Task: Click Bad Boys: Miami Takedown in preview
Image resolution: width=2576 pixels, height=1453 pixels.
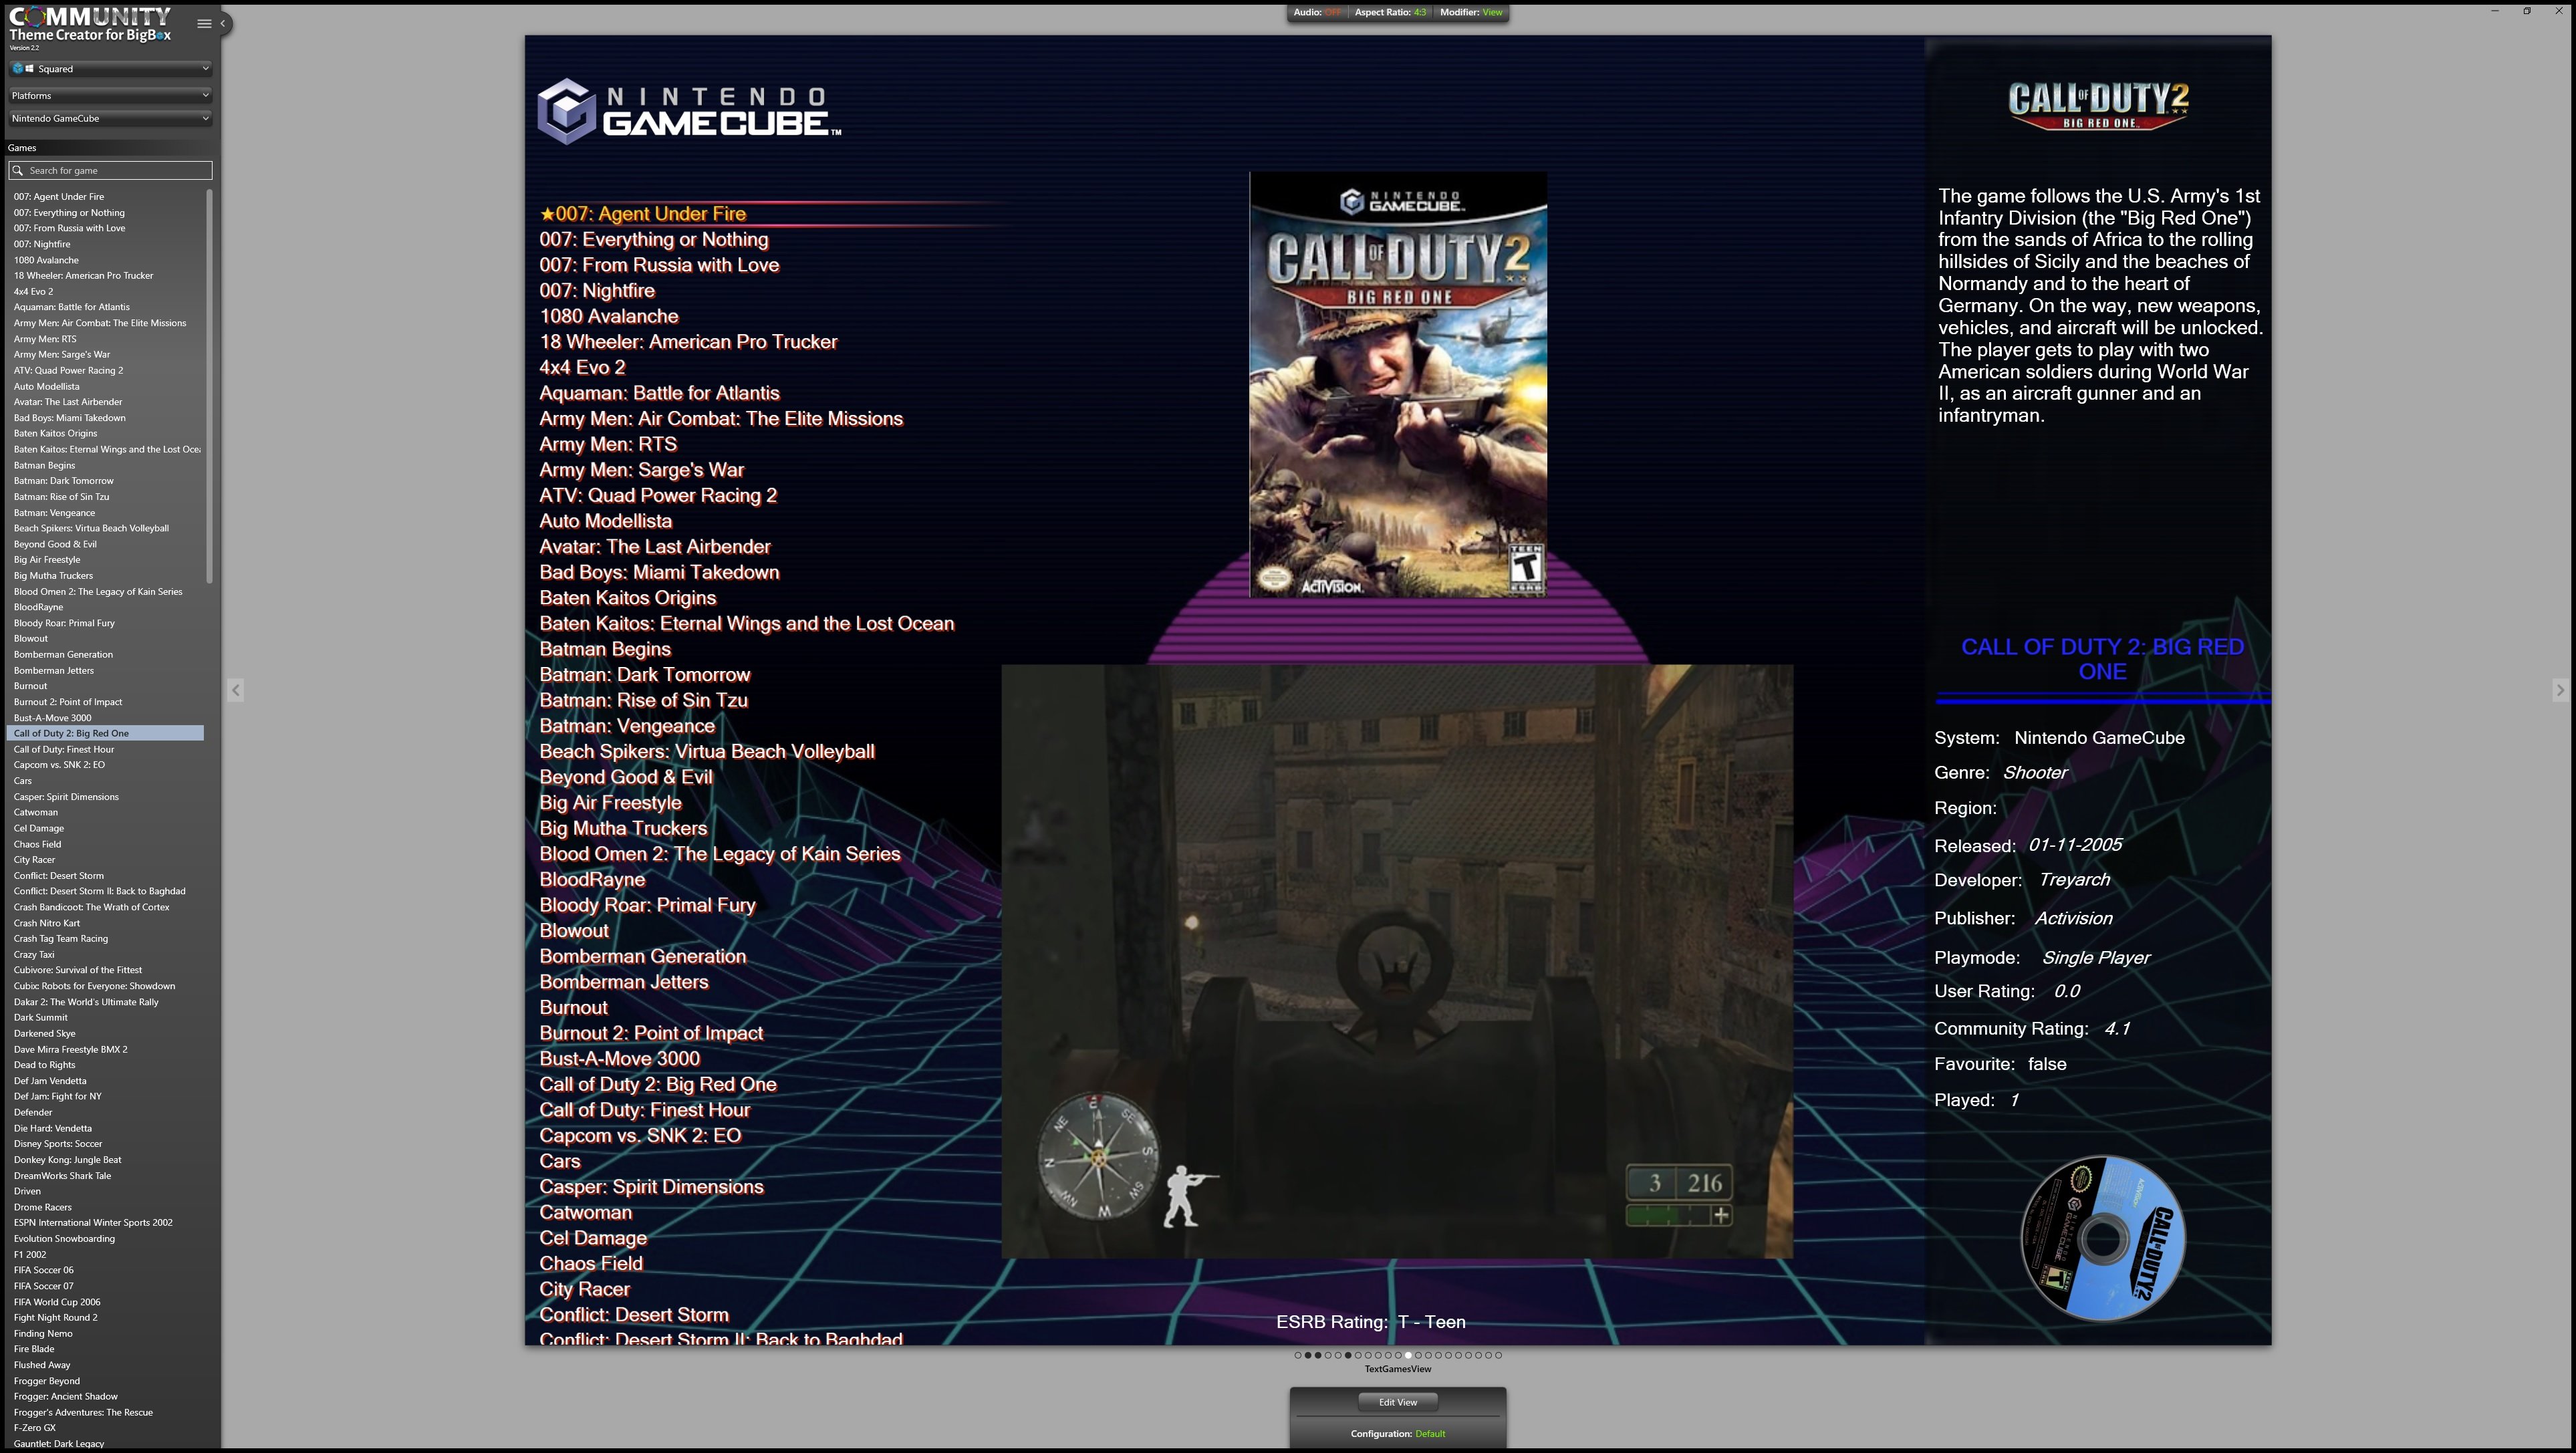Action: pyautogui.click(x=659, y=573)
